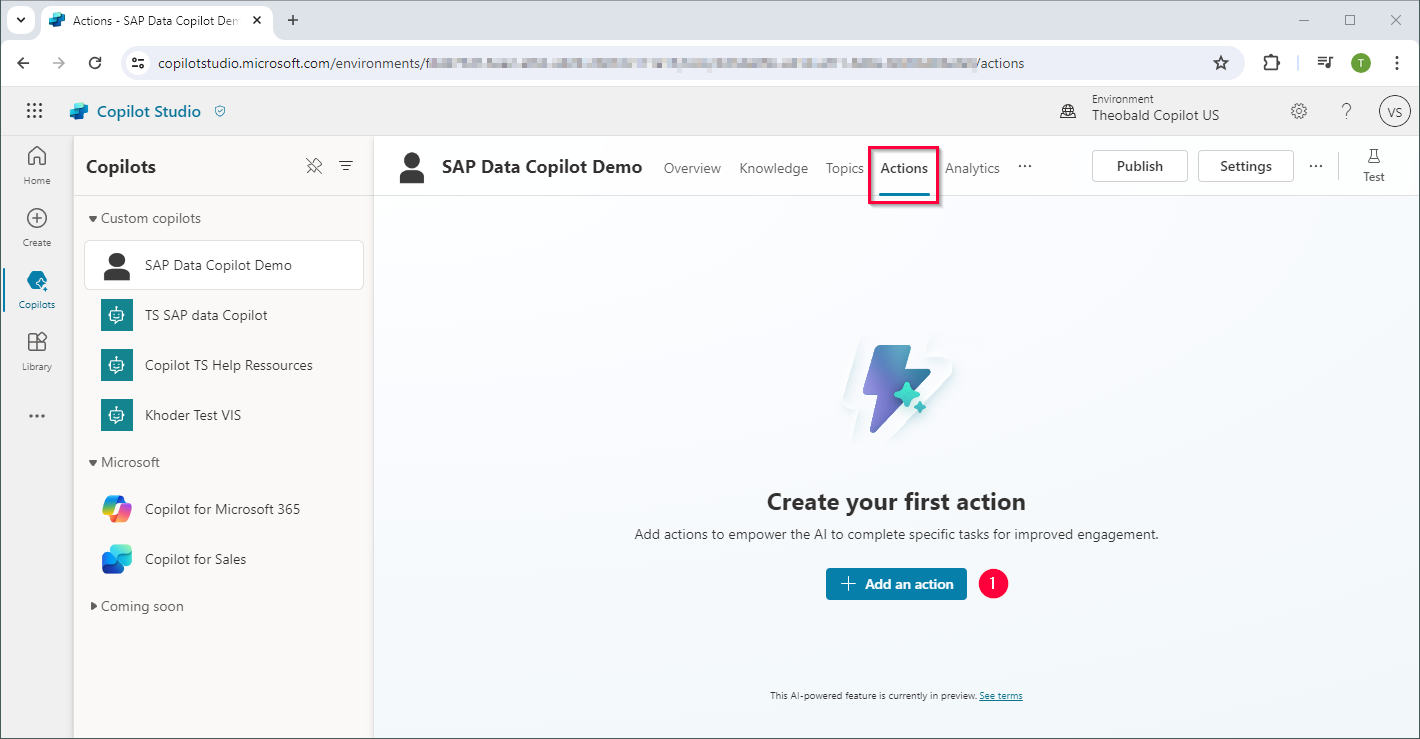This screenshot has height=739, width=1420.
Task: Open the VS account avatar
Action: [1394, 111]
